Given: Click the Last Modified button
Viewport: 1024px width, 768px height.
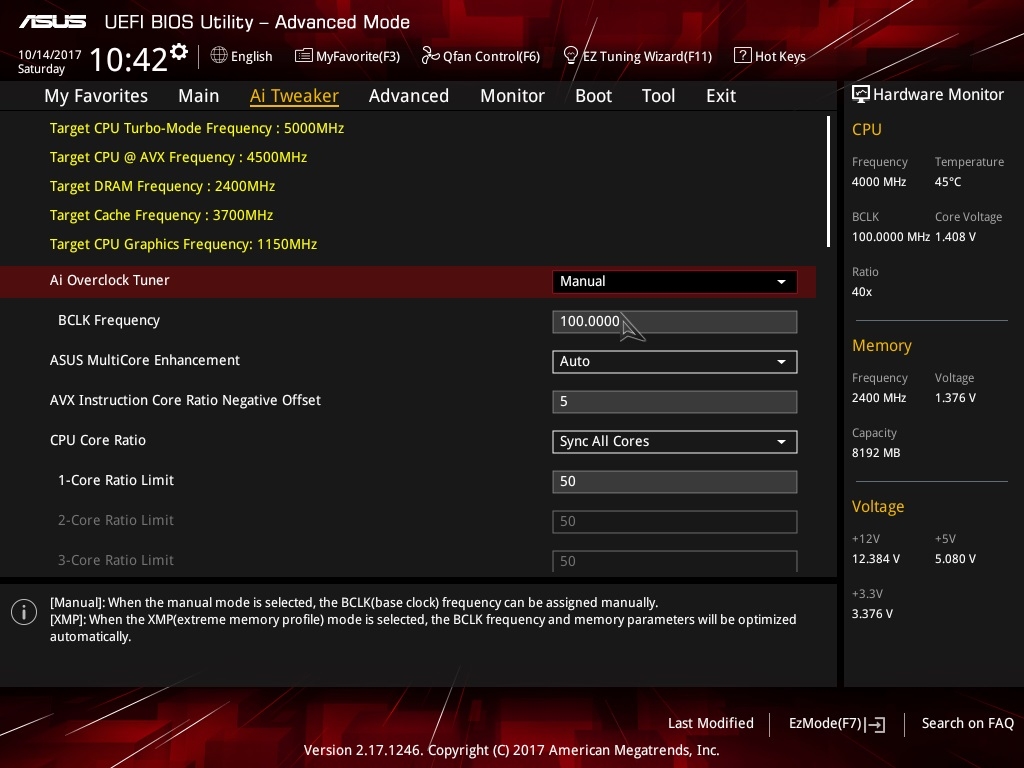Looking at the screenshot, I should tap(710, 723).
